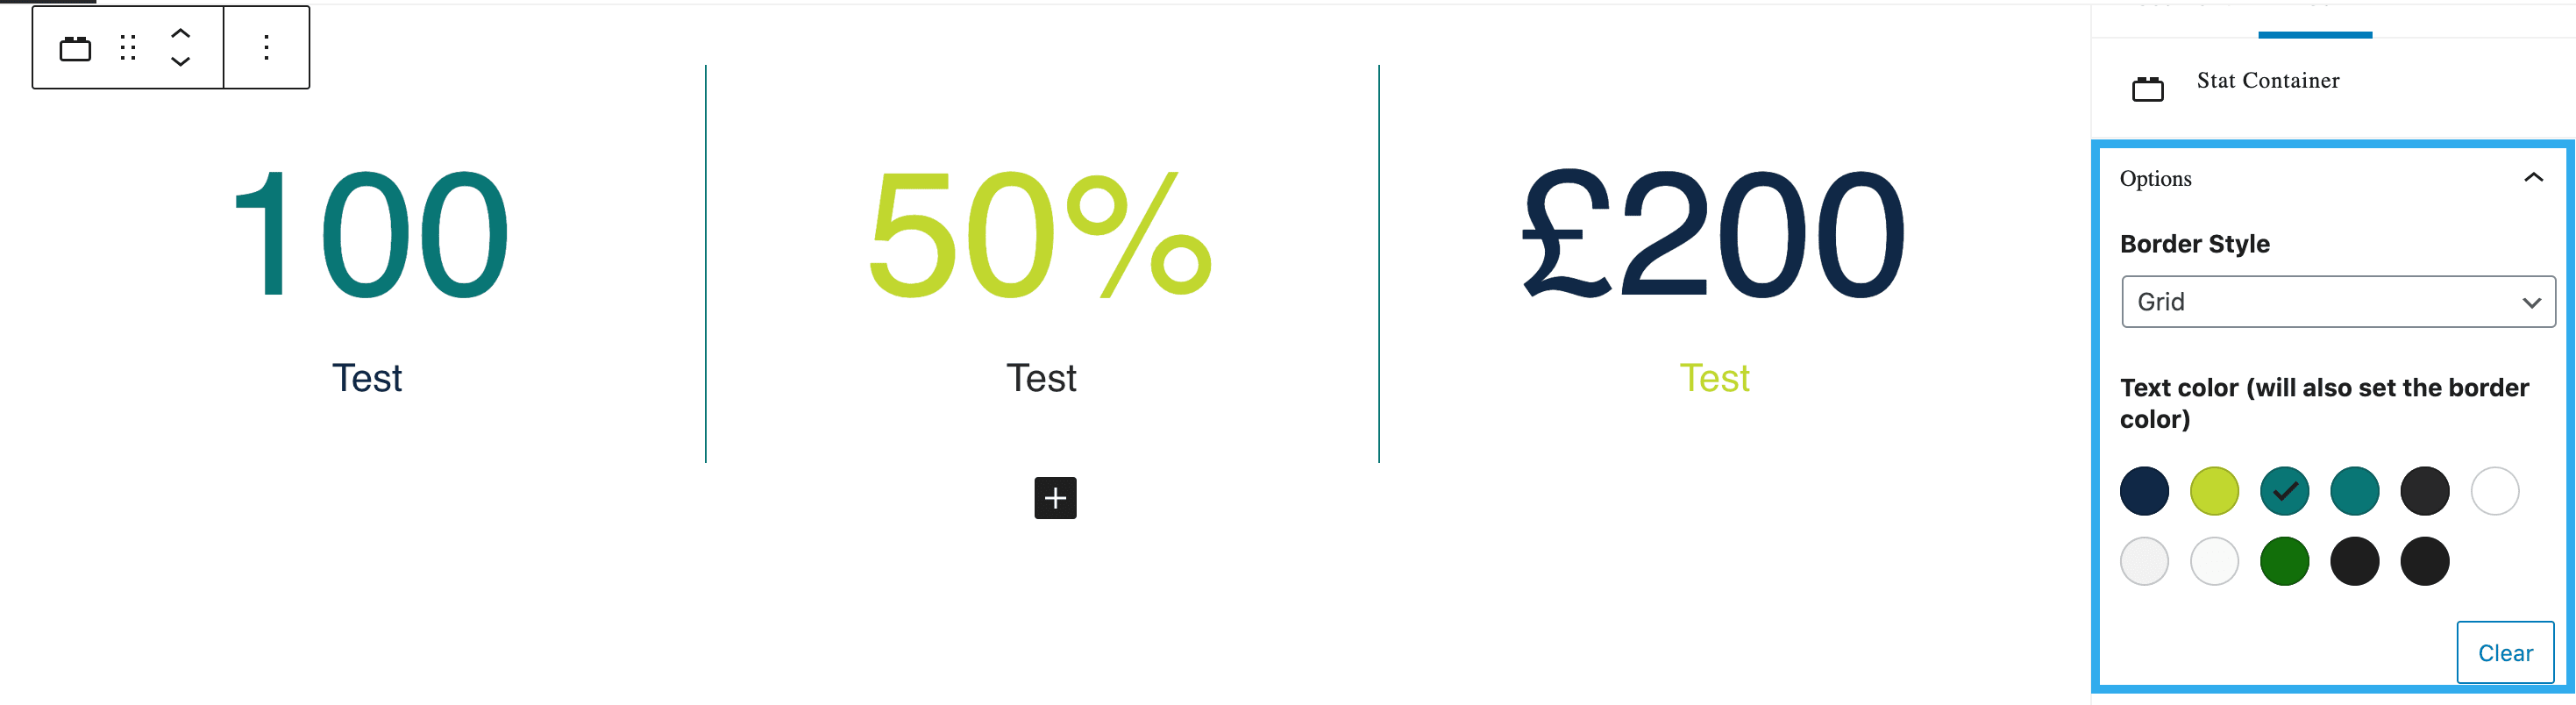Deselect the checked teal color swatch

[2284, 491]
